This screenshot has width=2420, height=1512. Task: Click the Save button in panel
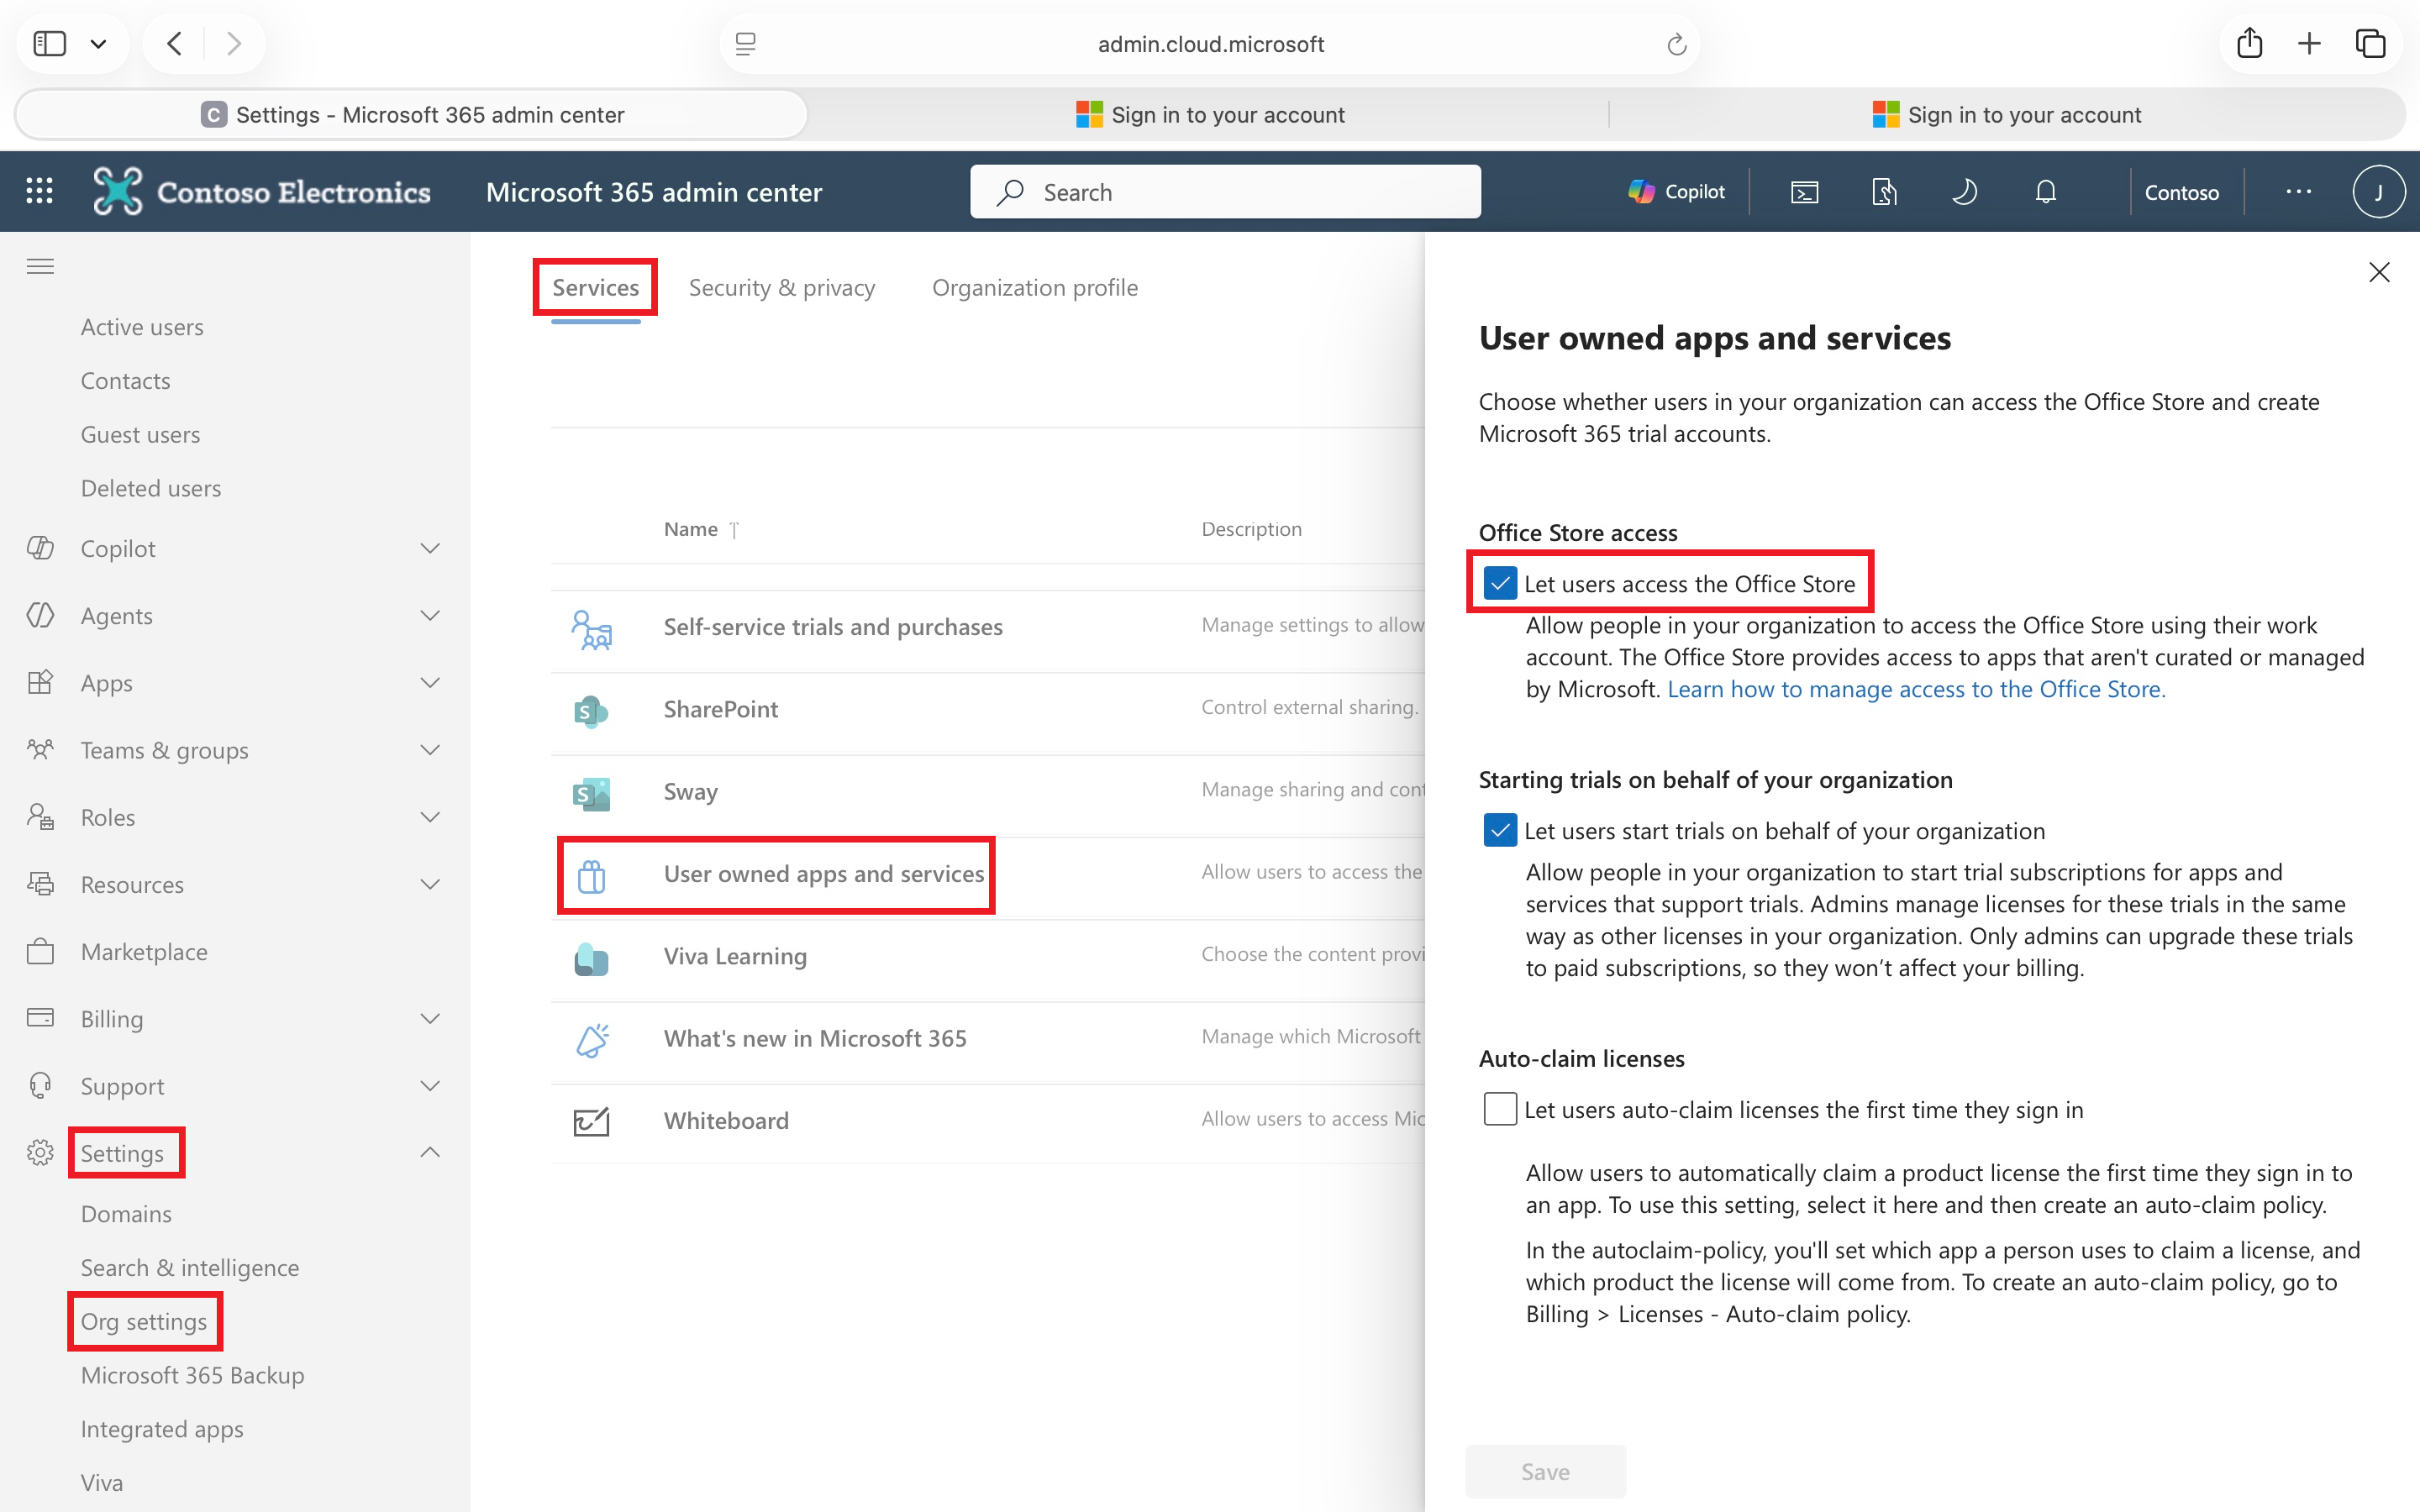pyautogui.click(x=1545, y=1471)
